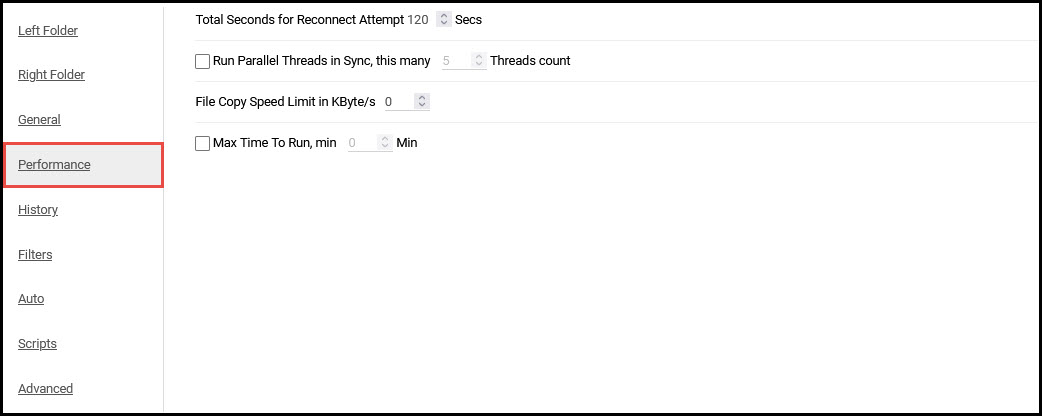Click the File Copy Speed Limit value field
This screenshot has height=416, width=1042.
tap(399, 102)
